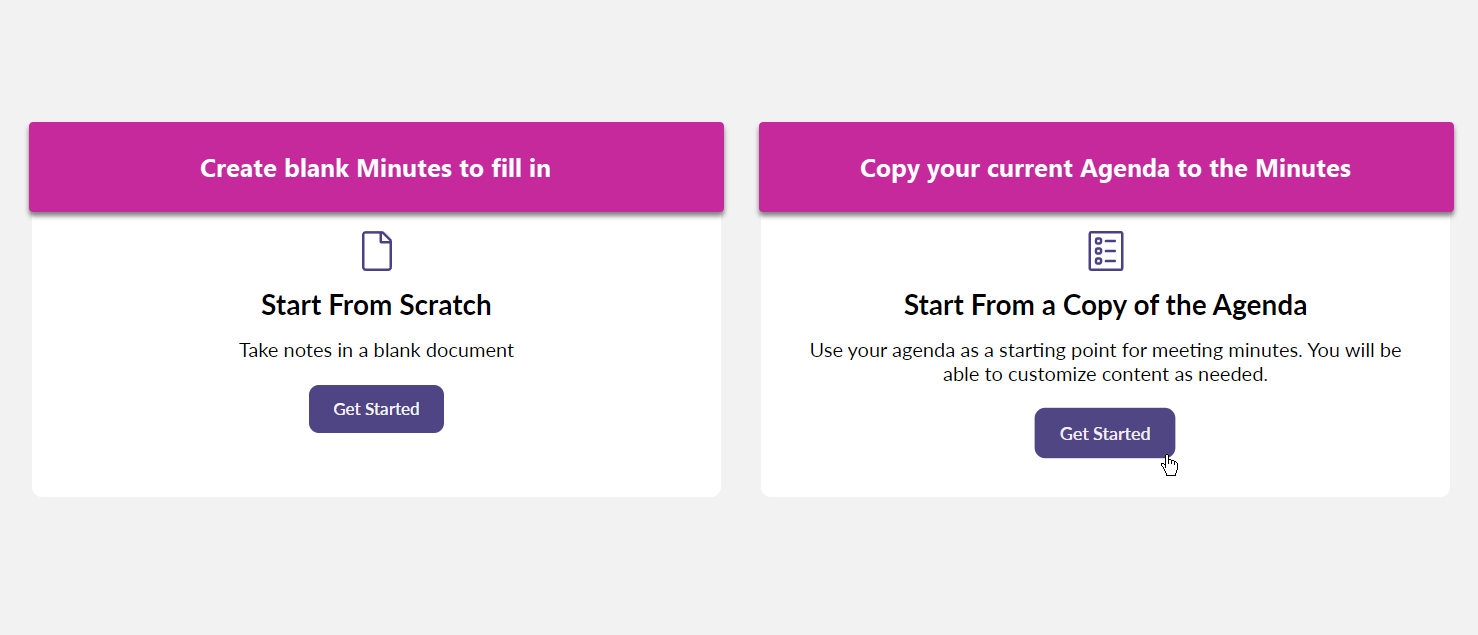Click the blank document icon
This screenshot has height=635, width=1478.
376,251
